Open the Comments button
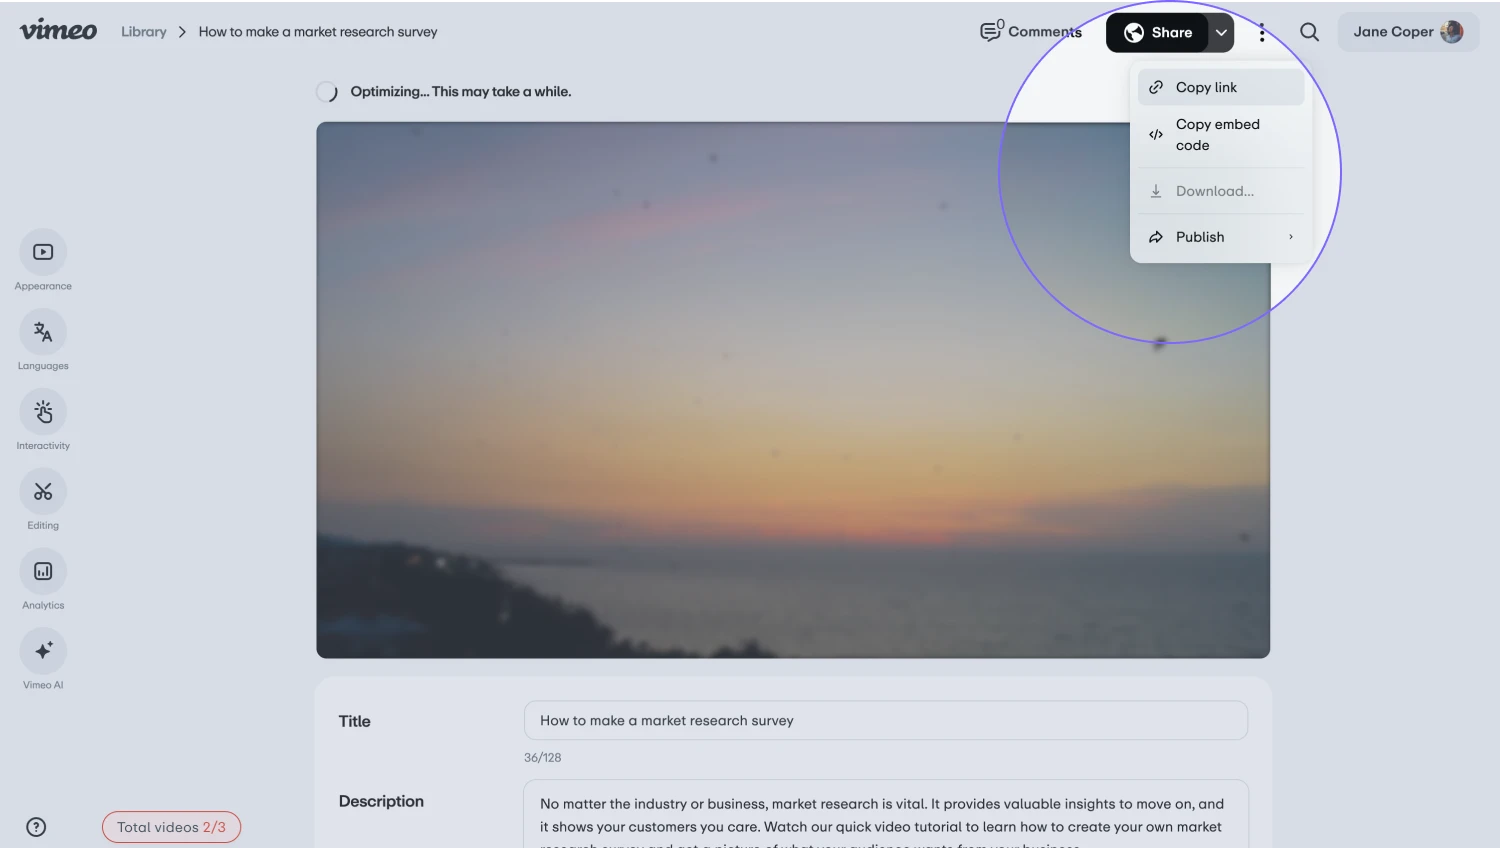 coord(1031,32)
